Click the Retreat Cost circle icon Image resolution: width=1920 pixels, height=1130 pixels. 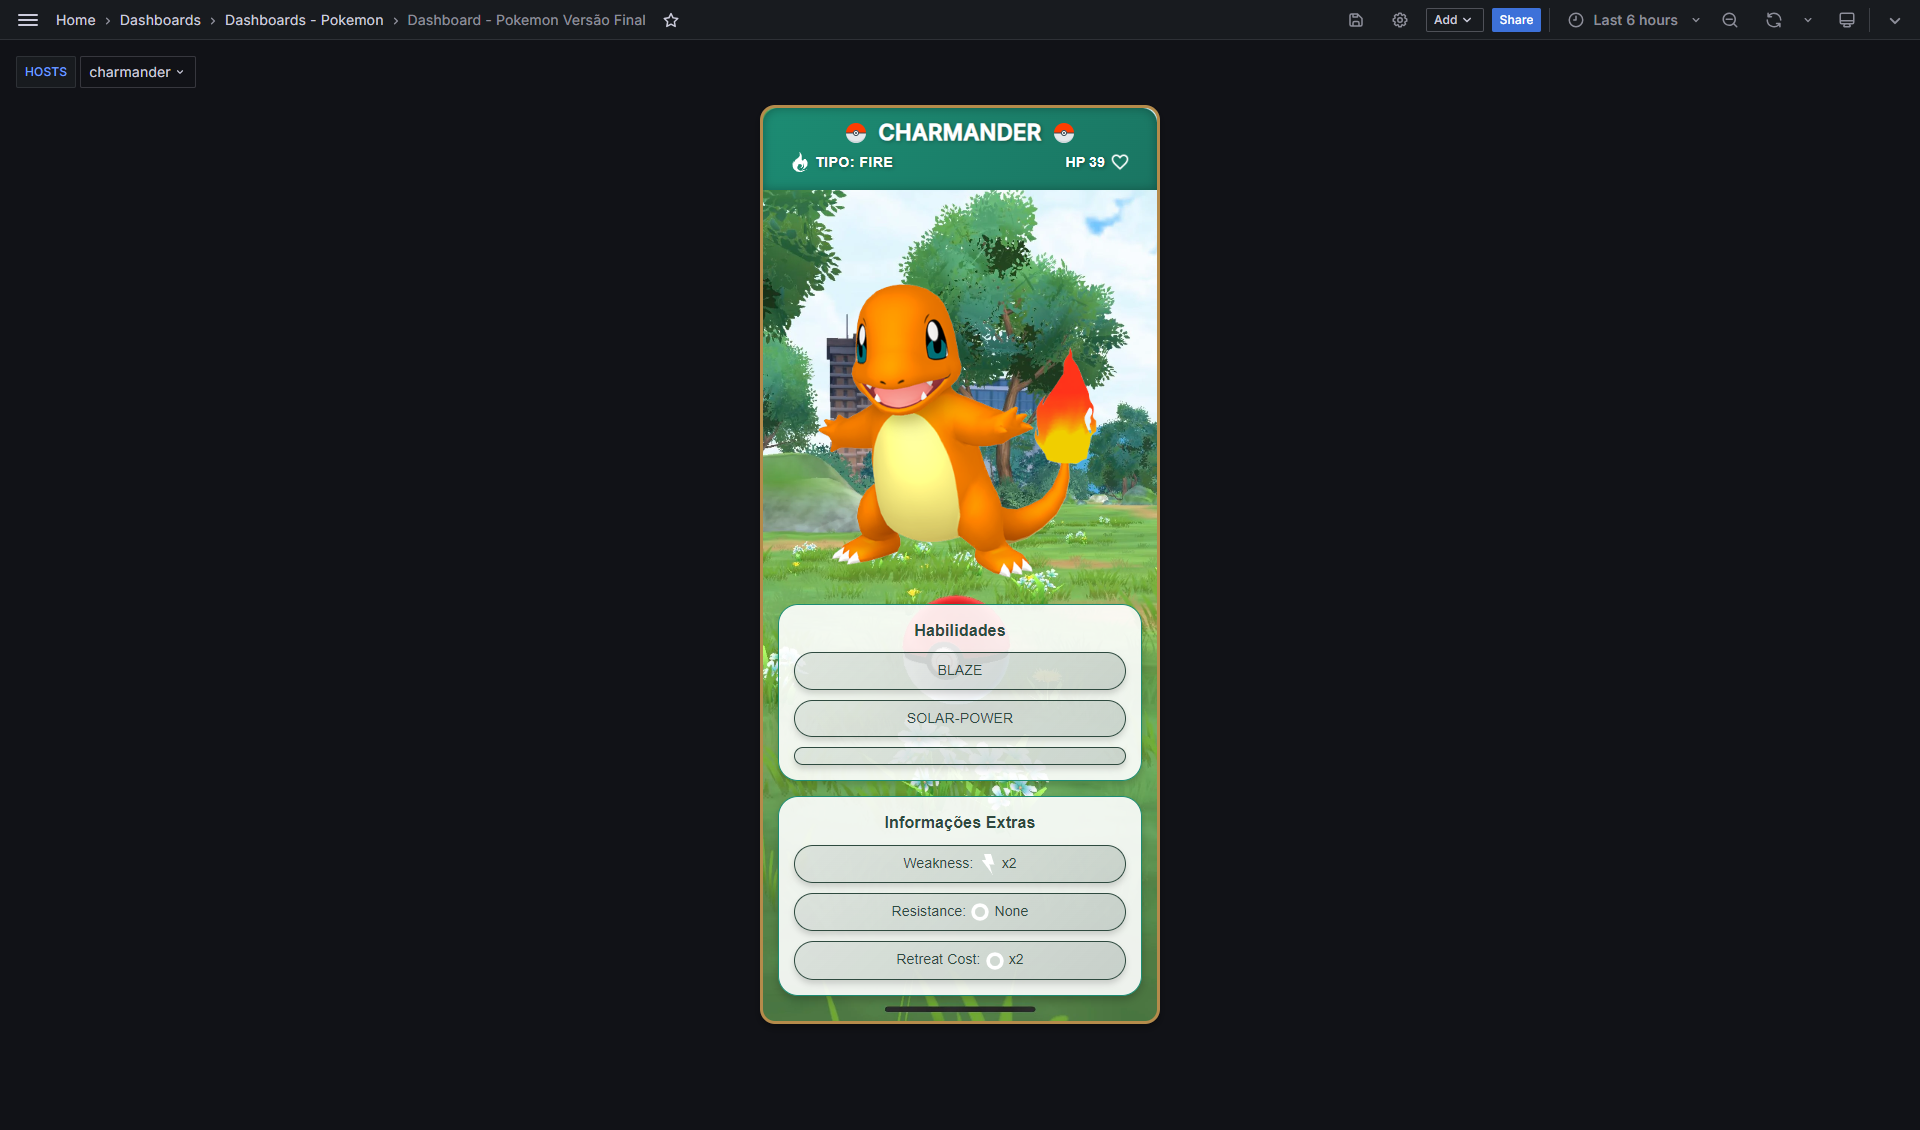[995, 960]
